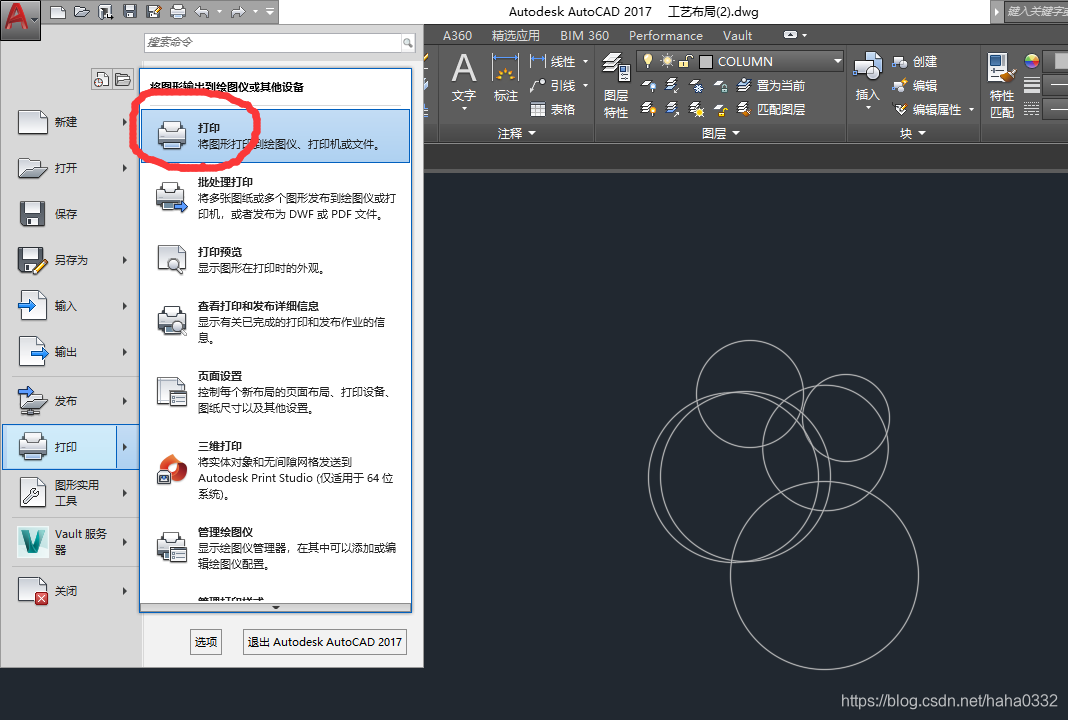Click 退出 Autodesk AutoCAD 2017 button

pos(325,642)
